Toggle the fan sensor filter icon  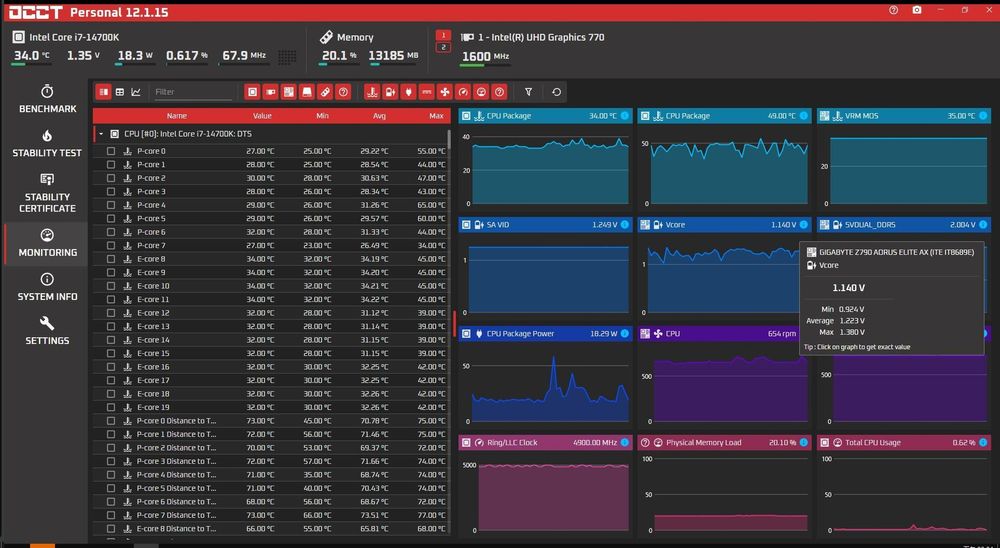pos(445,92)
